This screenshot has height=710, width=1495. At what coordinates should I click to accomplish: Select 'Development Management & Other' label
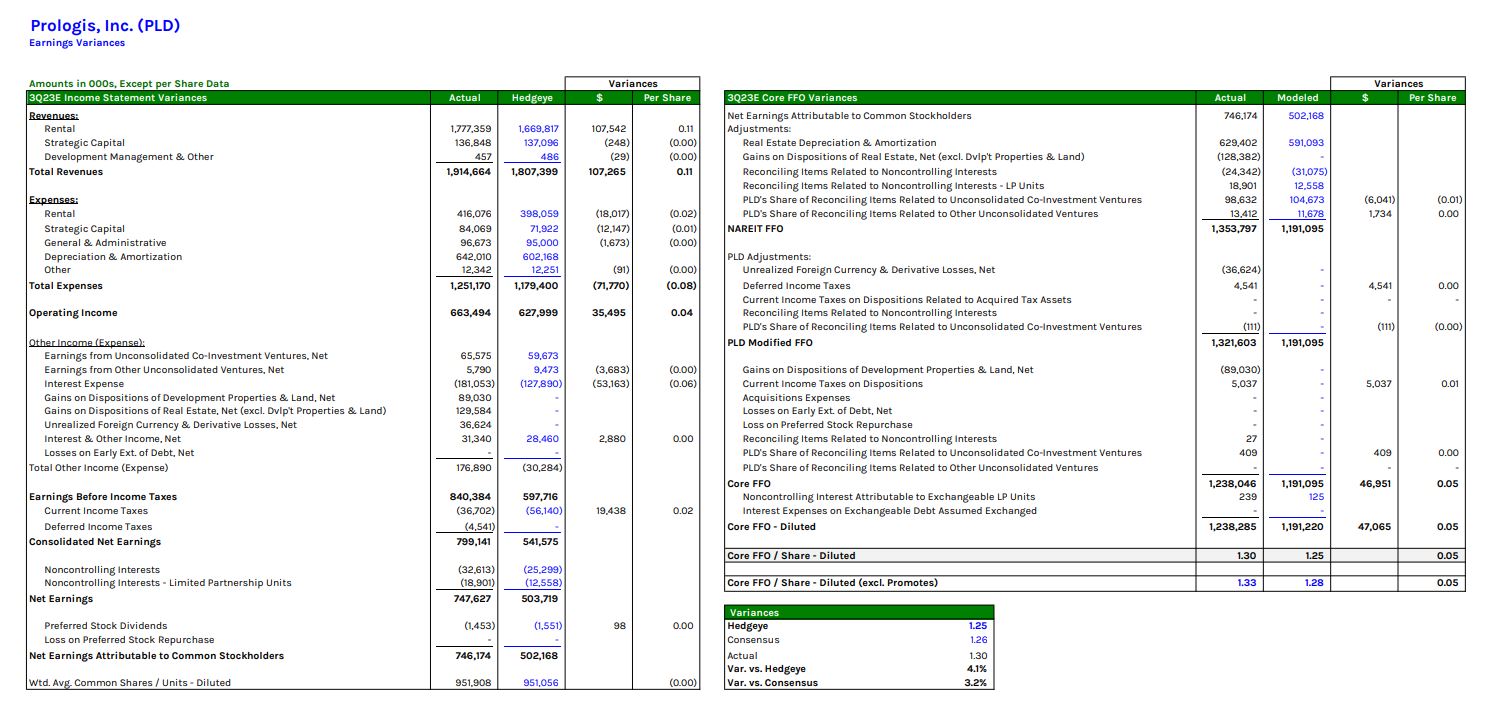click(x=129, y=157)
